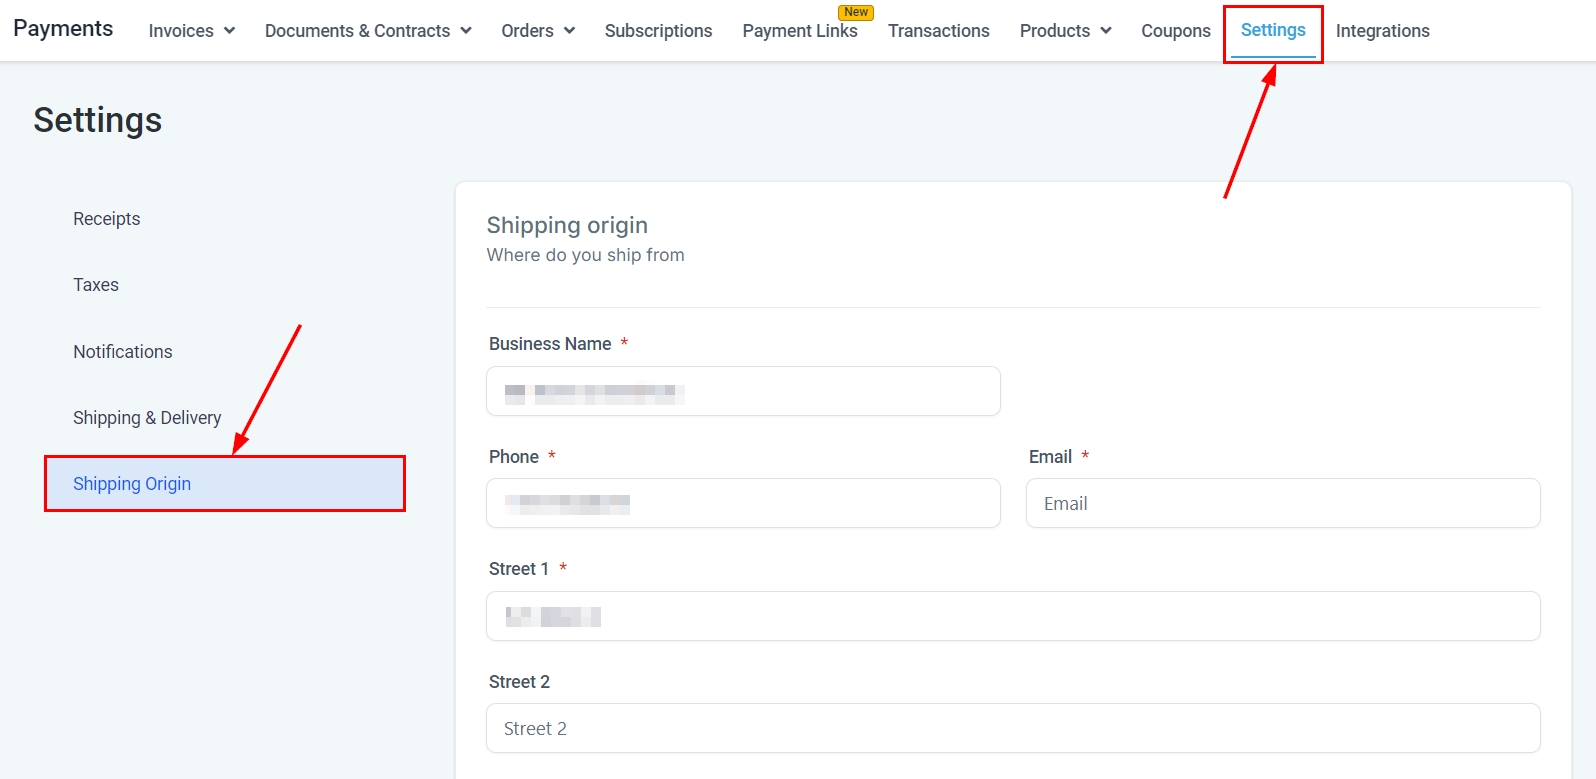The width and height of the screenshot is (1596, 779).
Task: Open Receipts settings in sidebar
Action: (107, 219)
